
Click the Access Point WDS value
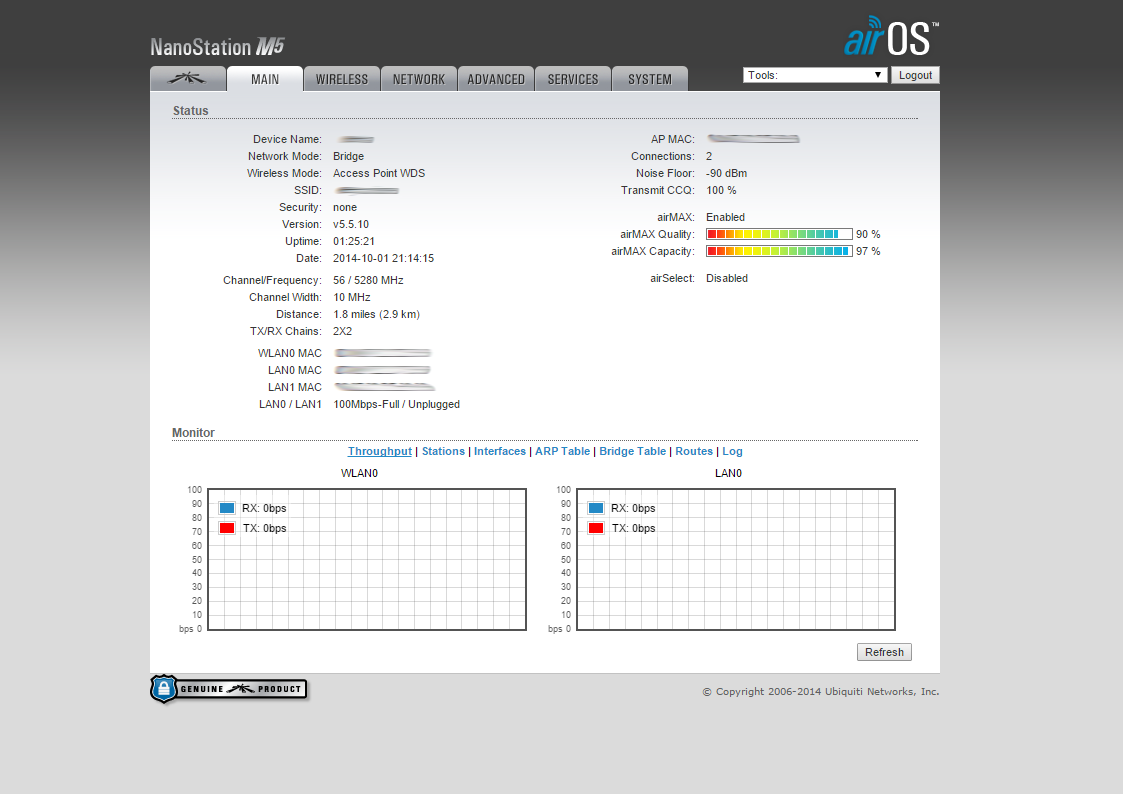coord(379,173)
